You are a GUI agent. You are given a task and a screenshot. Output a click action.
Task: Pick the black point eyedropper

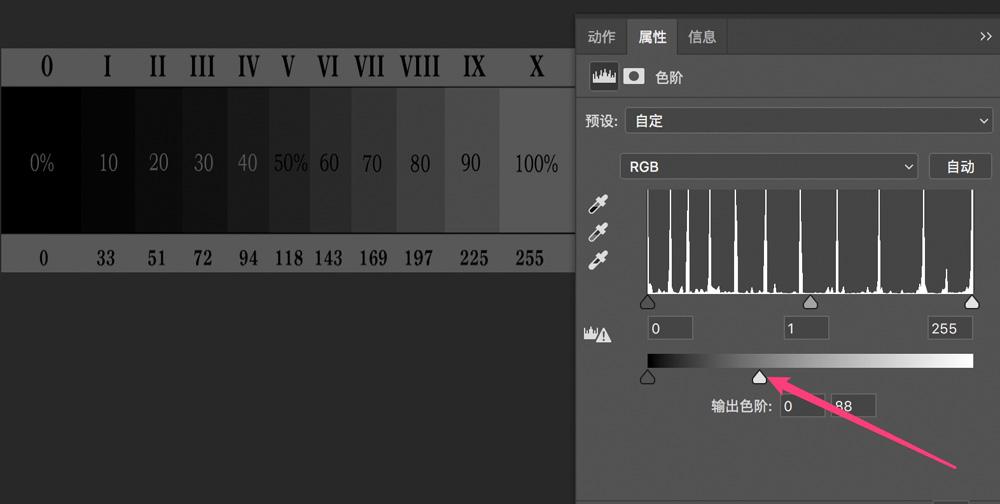(x=598, y=204)
